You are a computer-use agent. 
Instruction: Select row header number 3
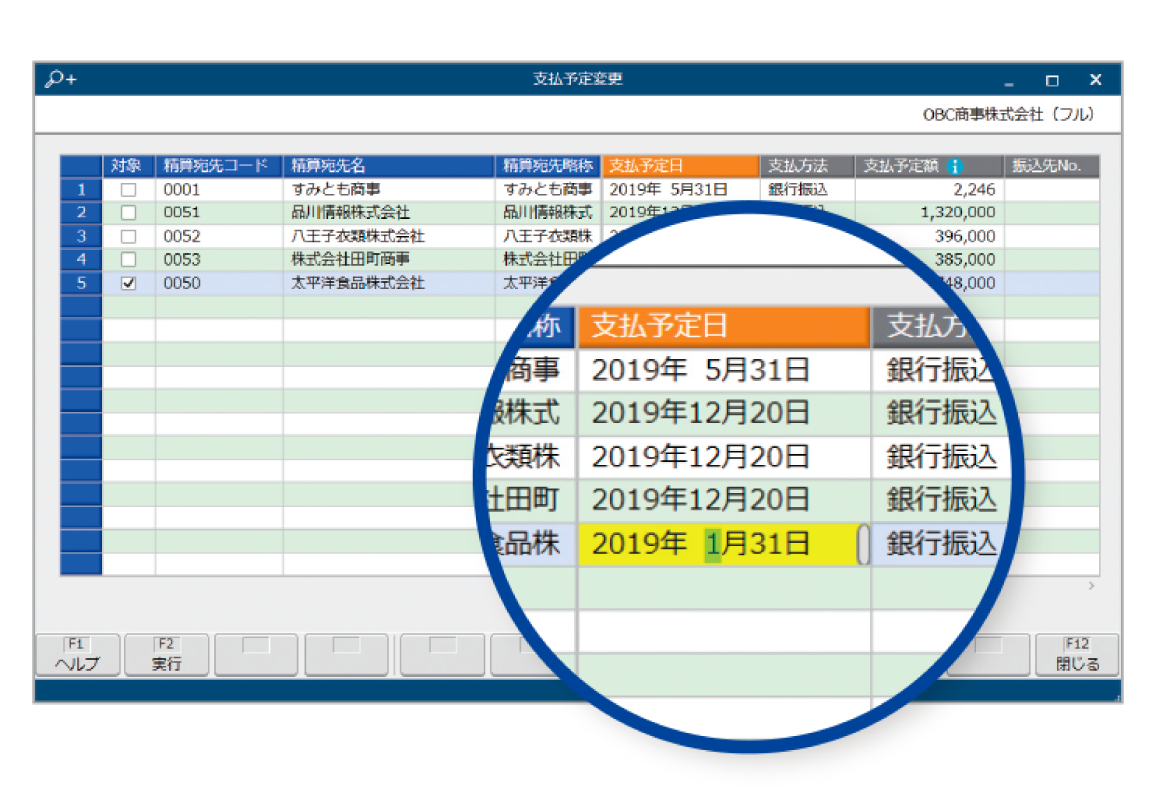[x=81, y=237]
